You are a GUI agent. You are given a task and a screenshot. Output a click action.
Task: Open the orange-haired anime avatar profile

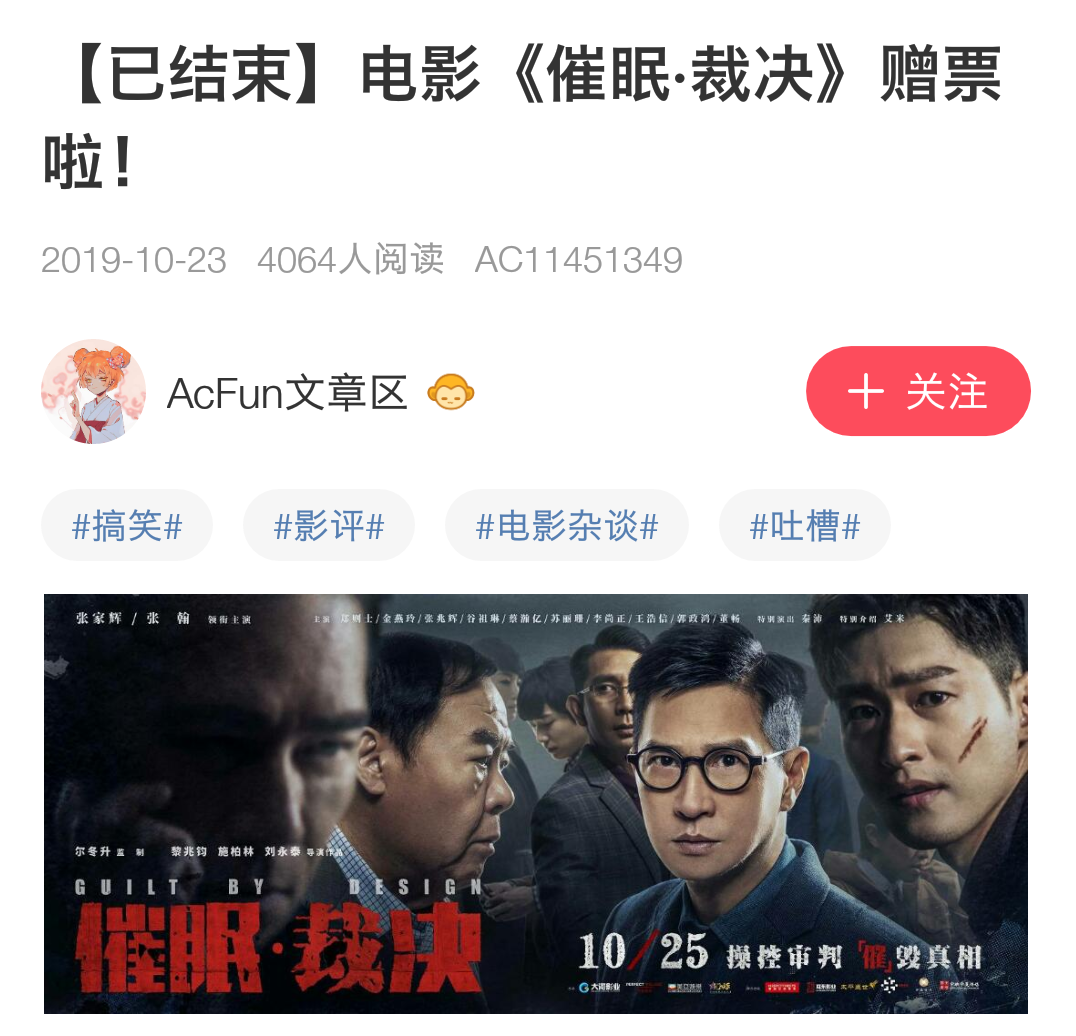point(93,392)
